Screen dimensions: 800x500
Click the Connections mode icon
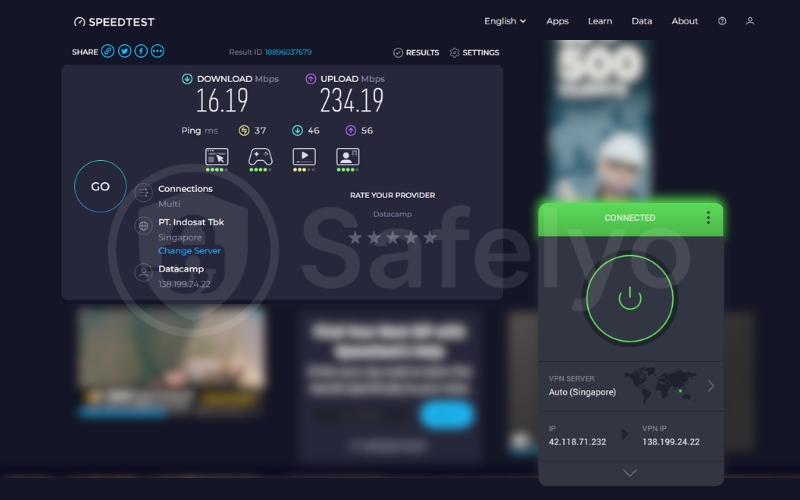point(143,192)
